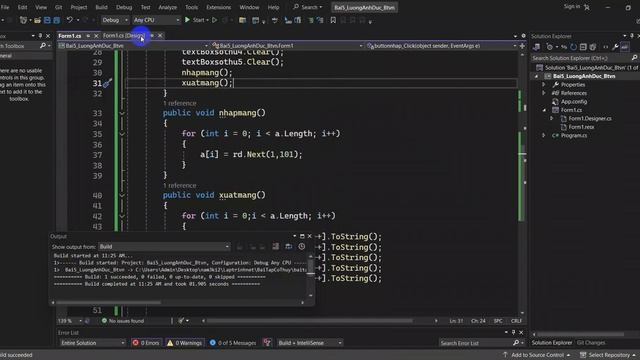
Task: Open the Tools menu
Action: point(191,7)
